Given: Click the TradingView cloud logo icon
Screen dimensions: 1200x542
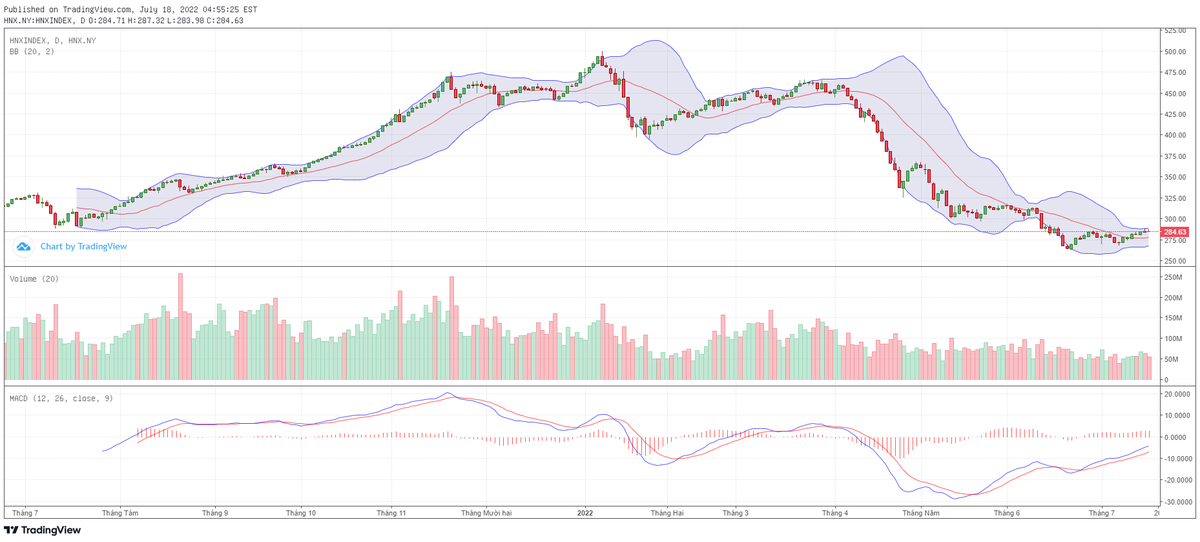Looking at the screenshot, I should [x=23, y=246].
